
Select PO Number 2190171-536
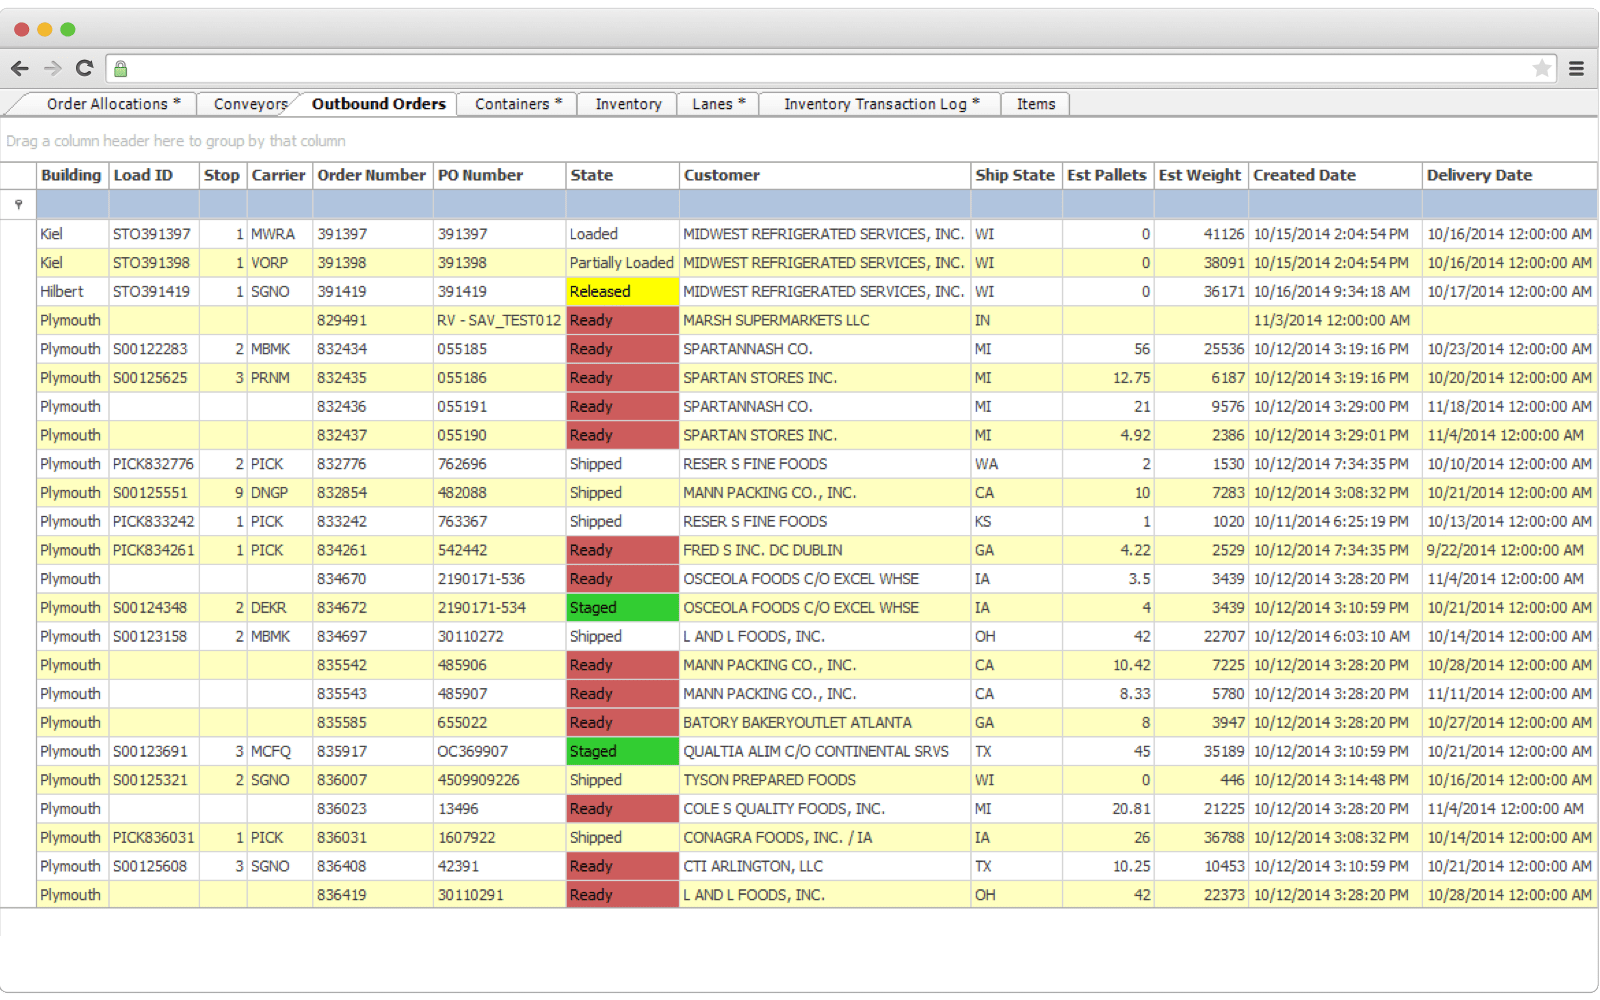click(x=499, y=580)
